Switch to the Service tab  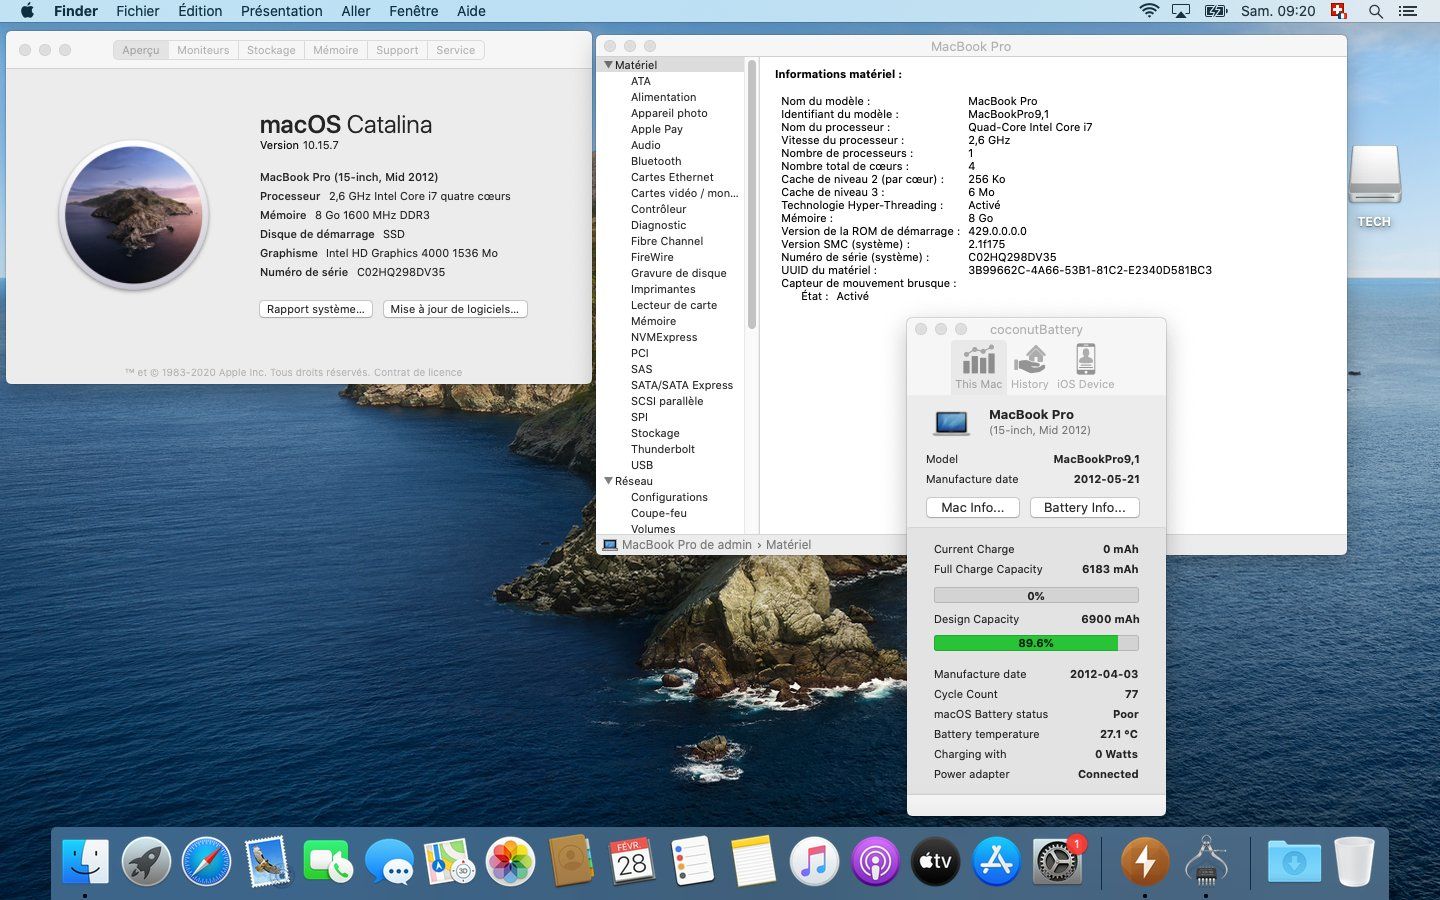(455, 50)
